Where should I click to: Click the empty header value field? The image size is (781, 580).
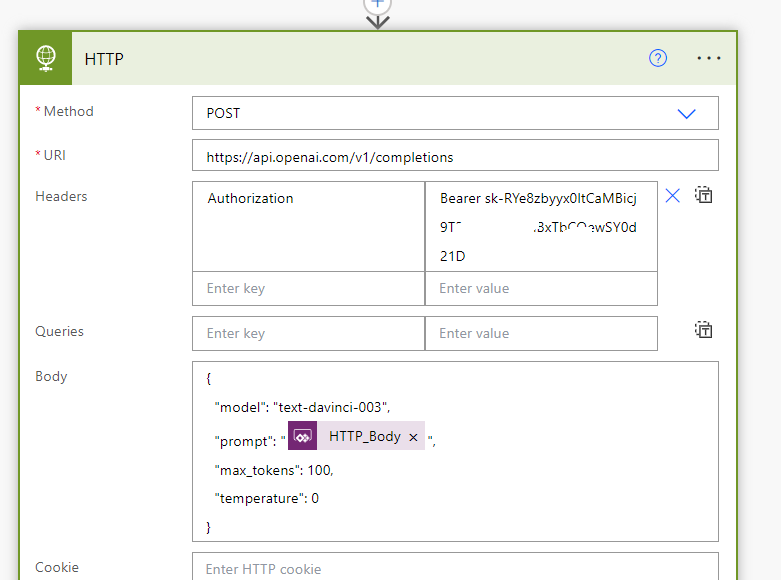pyautogui.click(x=540, y=289)
